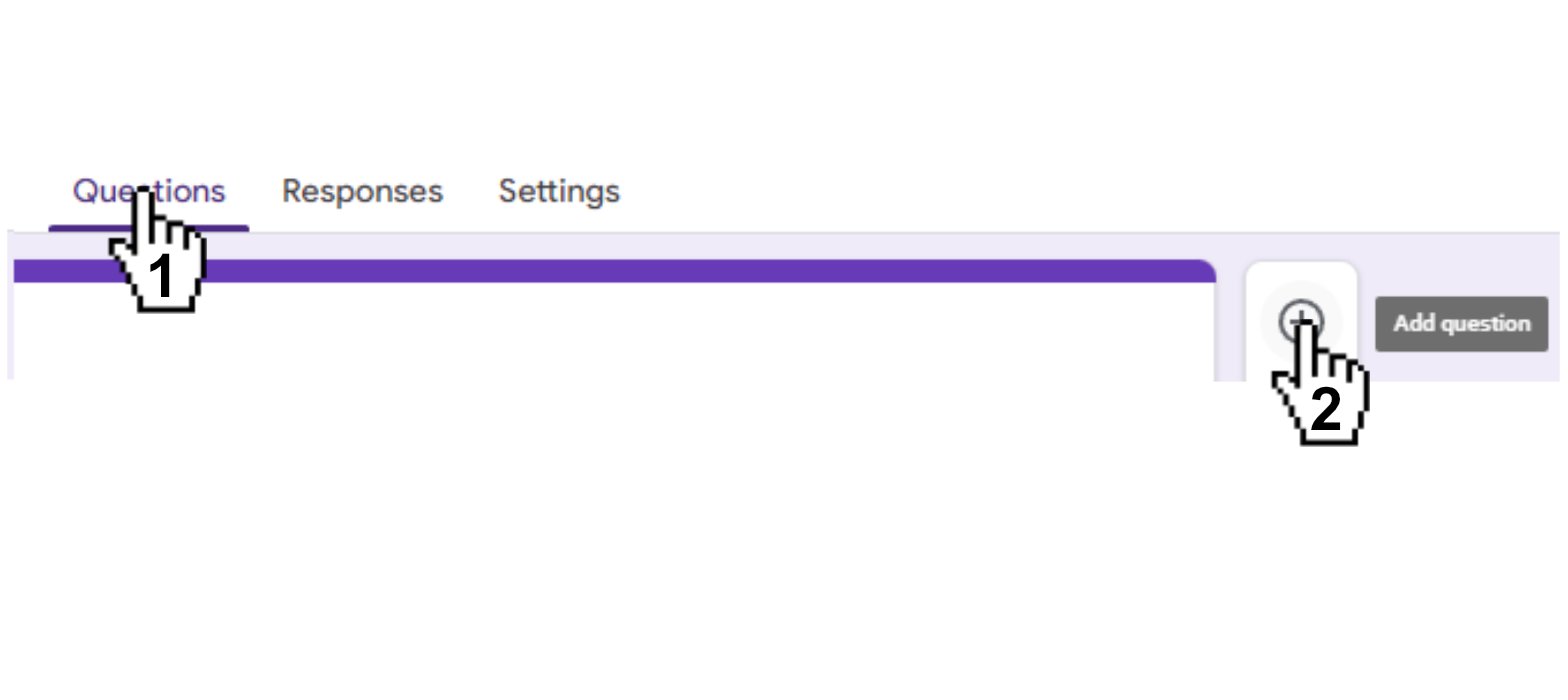Open the Questions tab
Viewport: 1568px width, 700px height.
pos(149,191)
